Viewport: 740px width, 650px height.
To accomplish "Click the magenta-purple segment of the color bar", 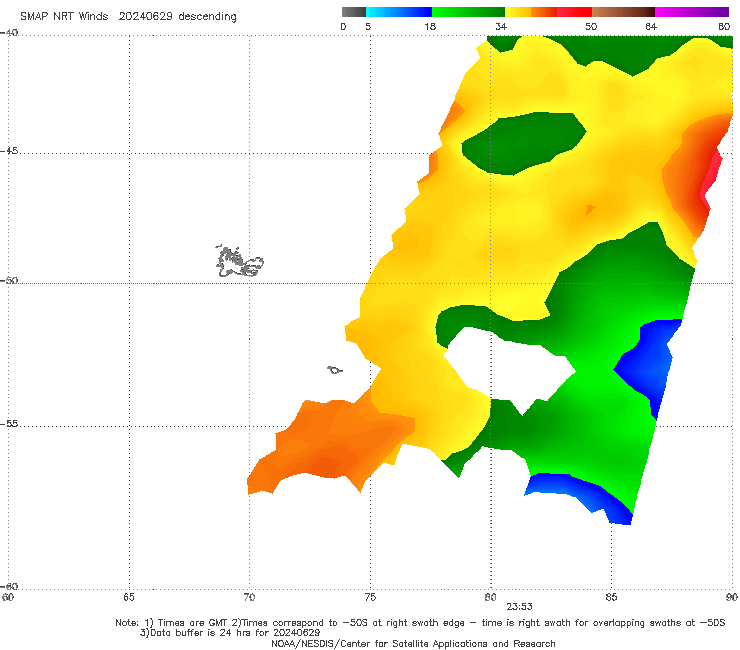I will (692, 12).
